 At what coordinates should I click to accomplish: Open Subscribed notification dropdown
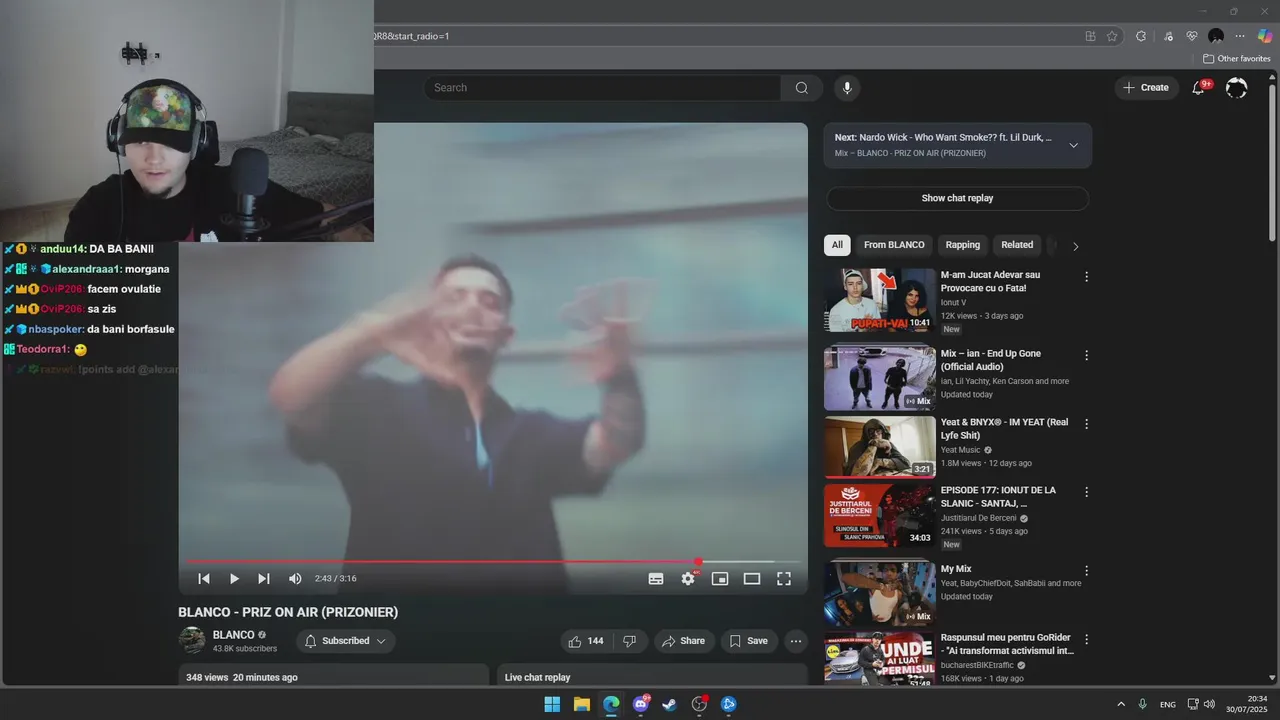(x=345, y=641)
